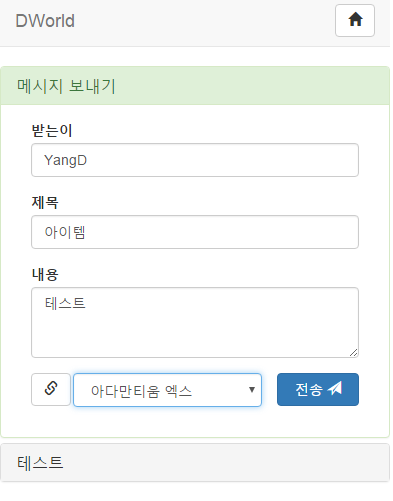This screenshot has height=501, width=393.
Task: Click the chain link attach icon
Action: (51, 389)
